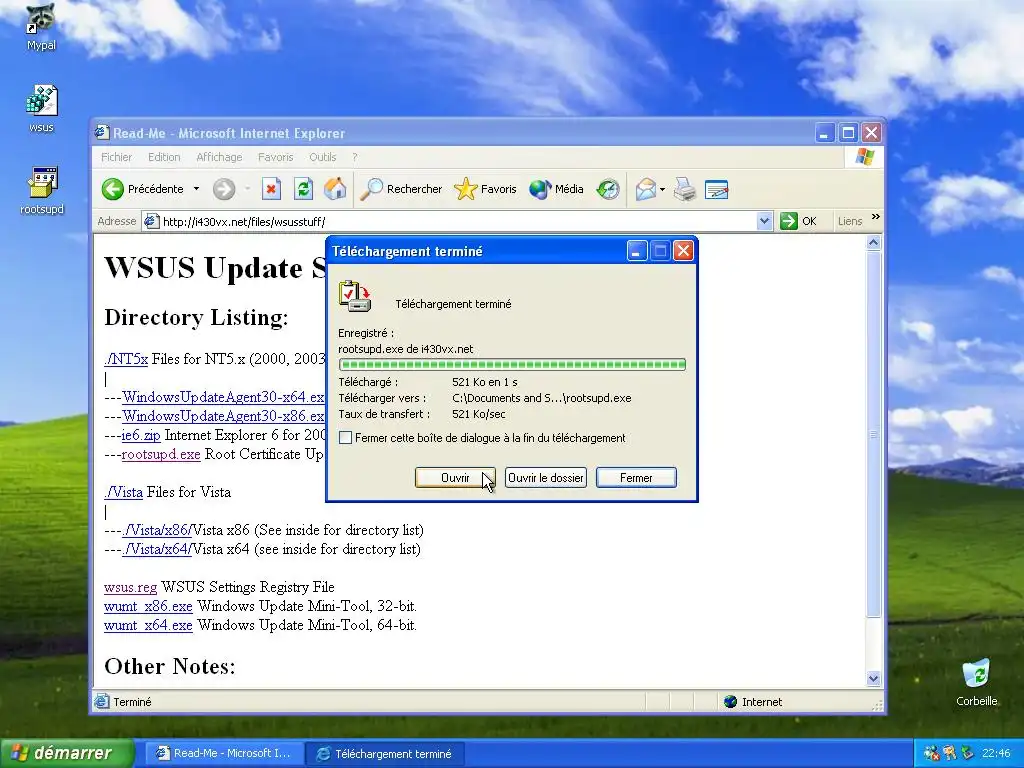The height and width of the screenshot is (768, 1024).
Task: Click the page vertical scrollbar thumb
Action: point(874,434)
